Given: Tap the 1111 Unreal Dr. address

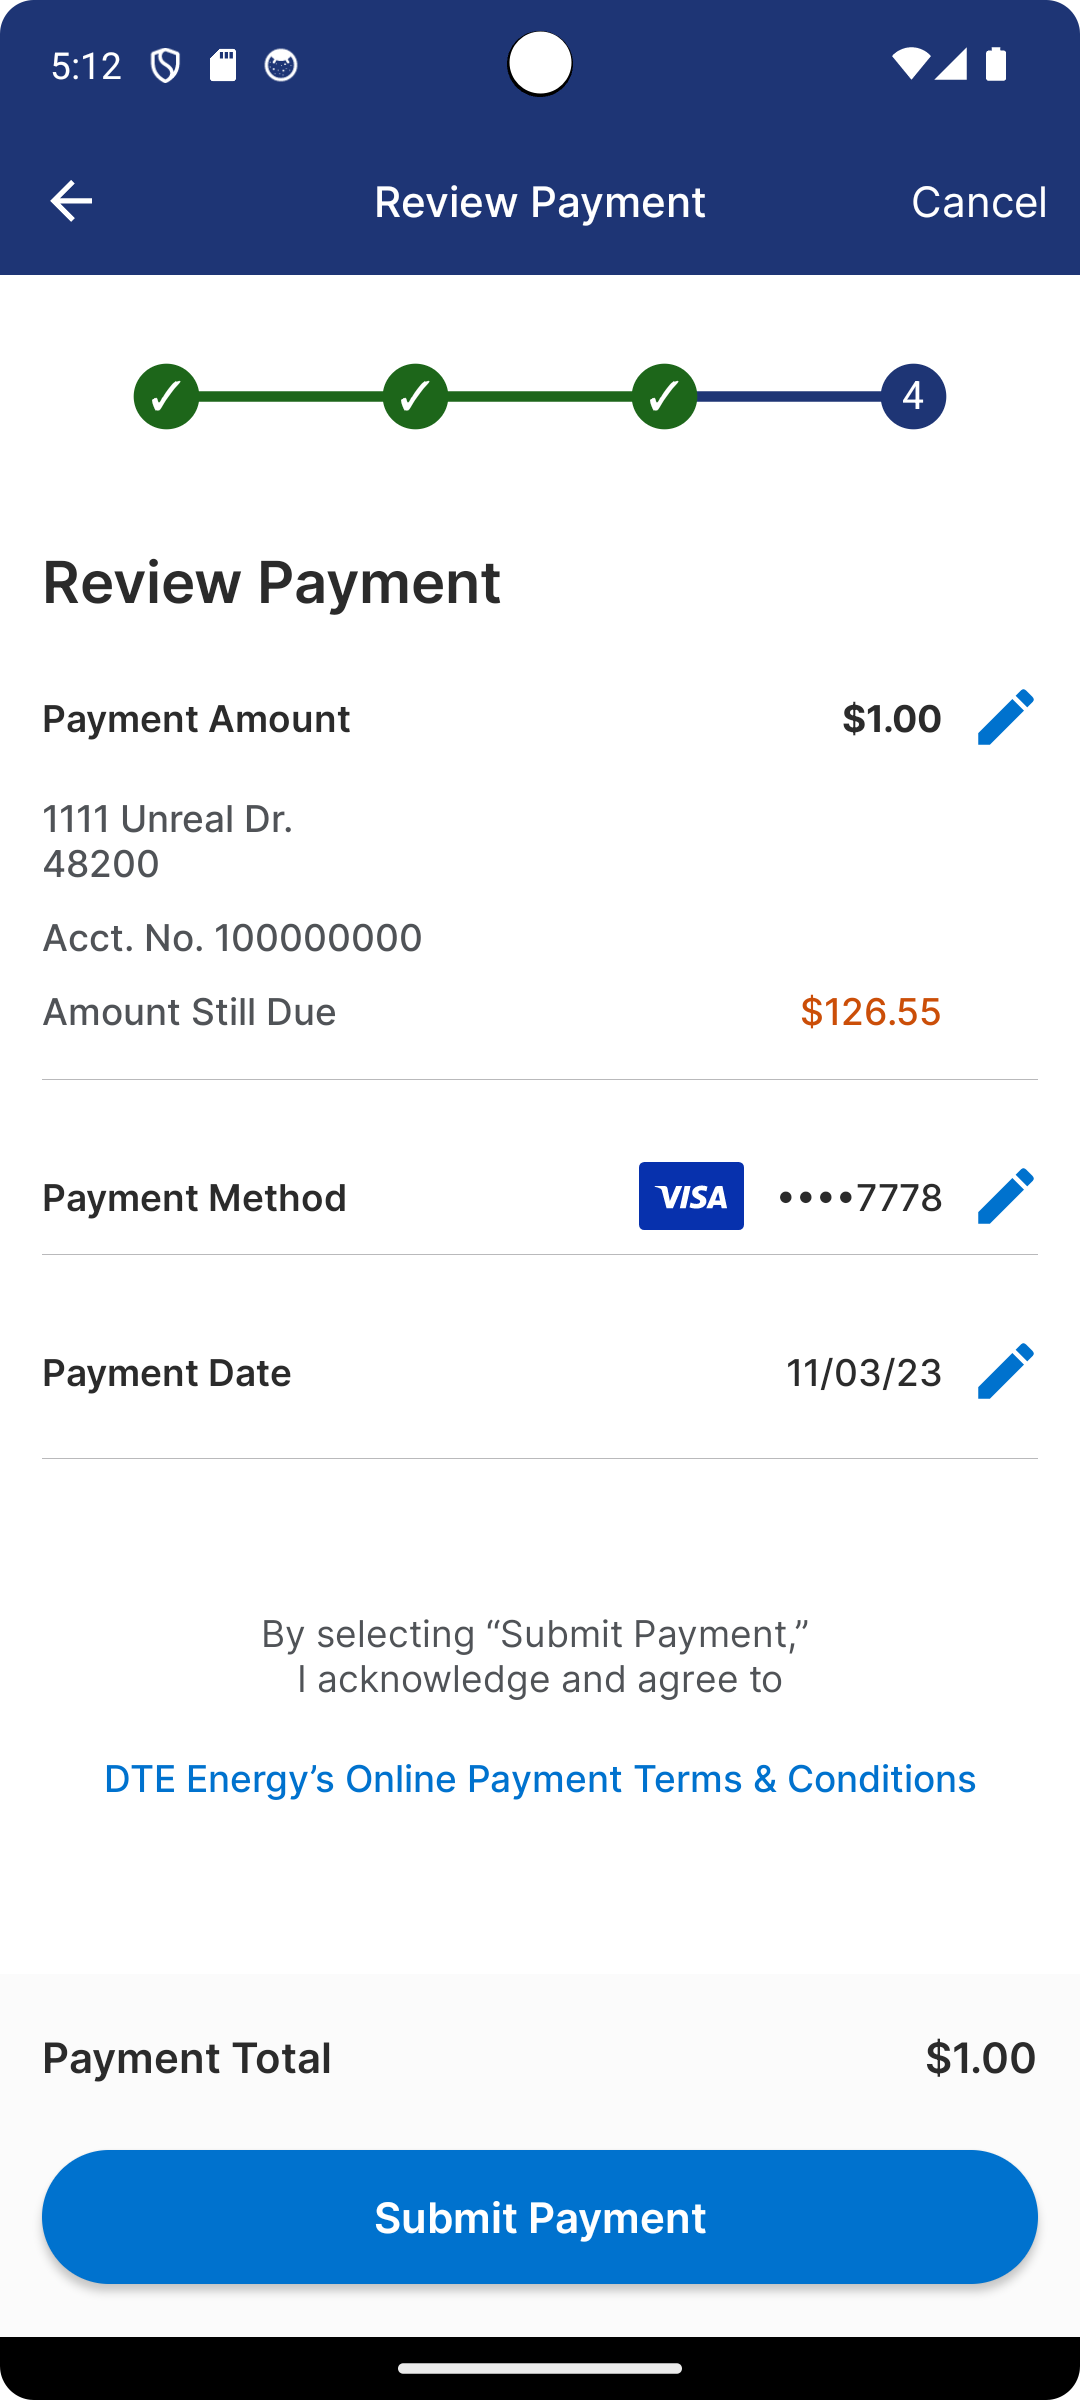Looking at the screenshot, I should click(x=168, y=819).
